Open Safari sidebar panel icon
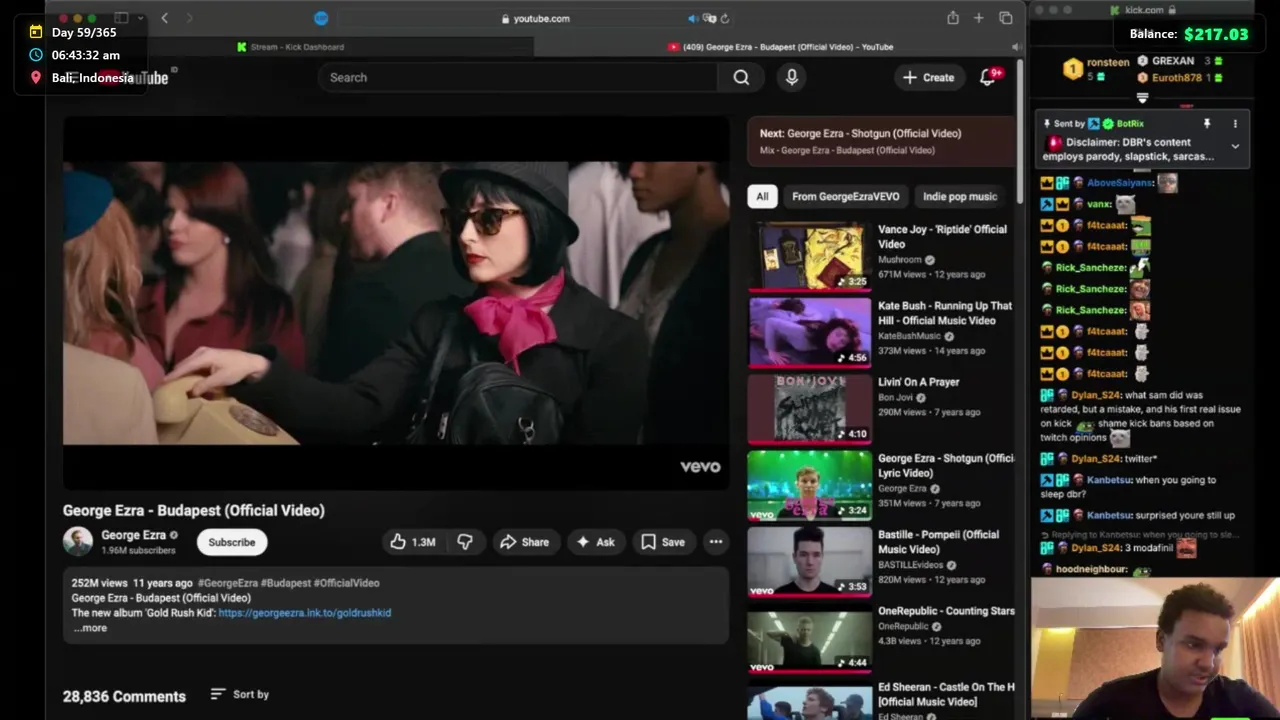This screenshot has height=720, width=1280. click(121, 18)
